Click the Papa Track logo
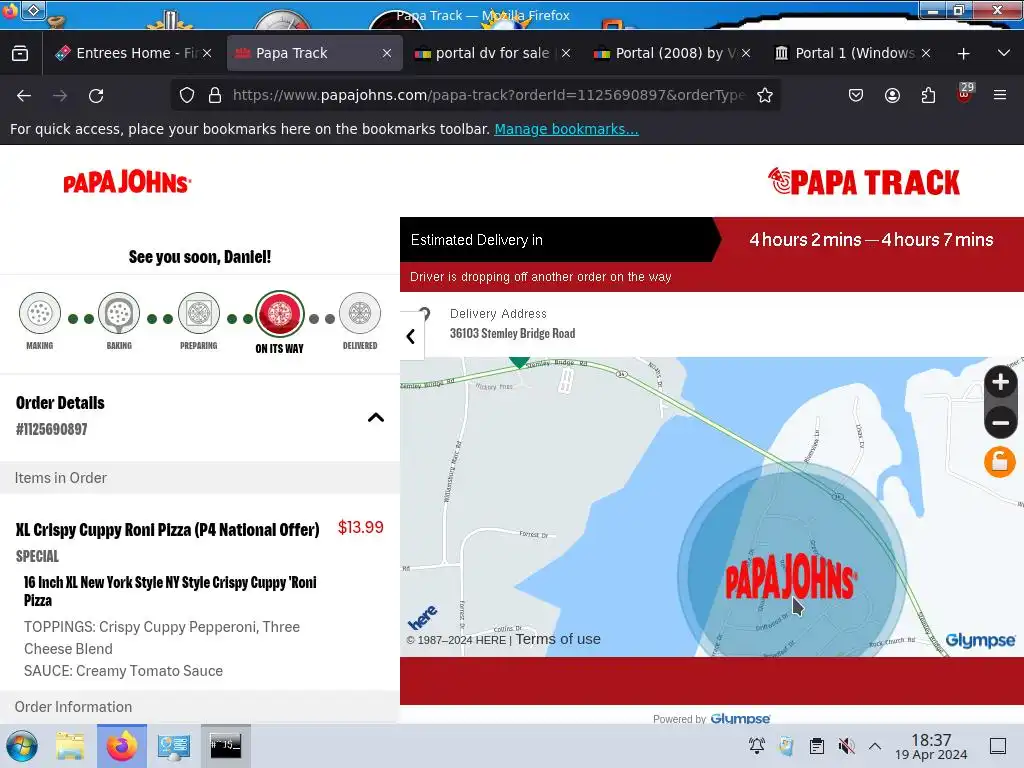This screenshot has height=768, width=1024. [864, 182]
